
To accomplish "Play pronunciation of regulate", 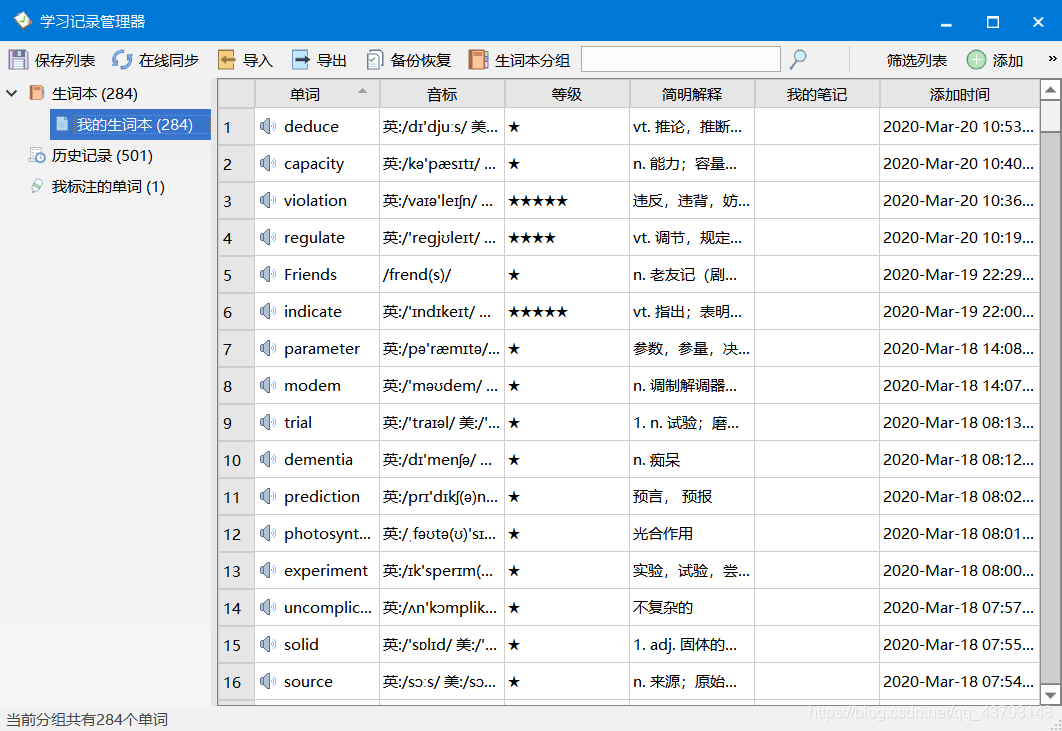I will point(268,237).
